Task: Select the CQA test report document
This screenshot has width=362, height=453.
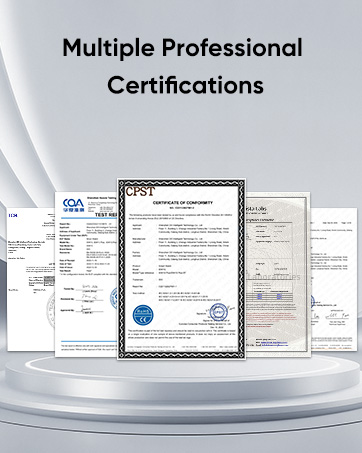Action: 86,274
